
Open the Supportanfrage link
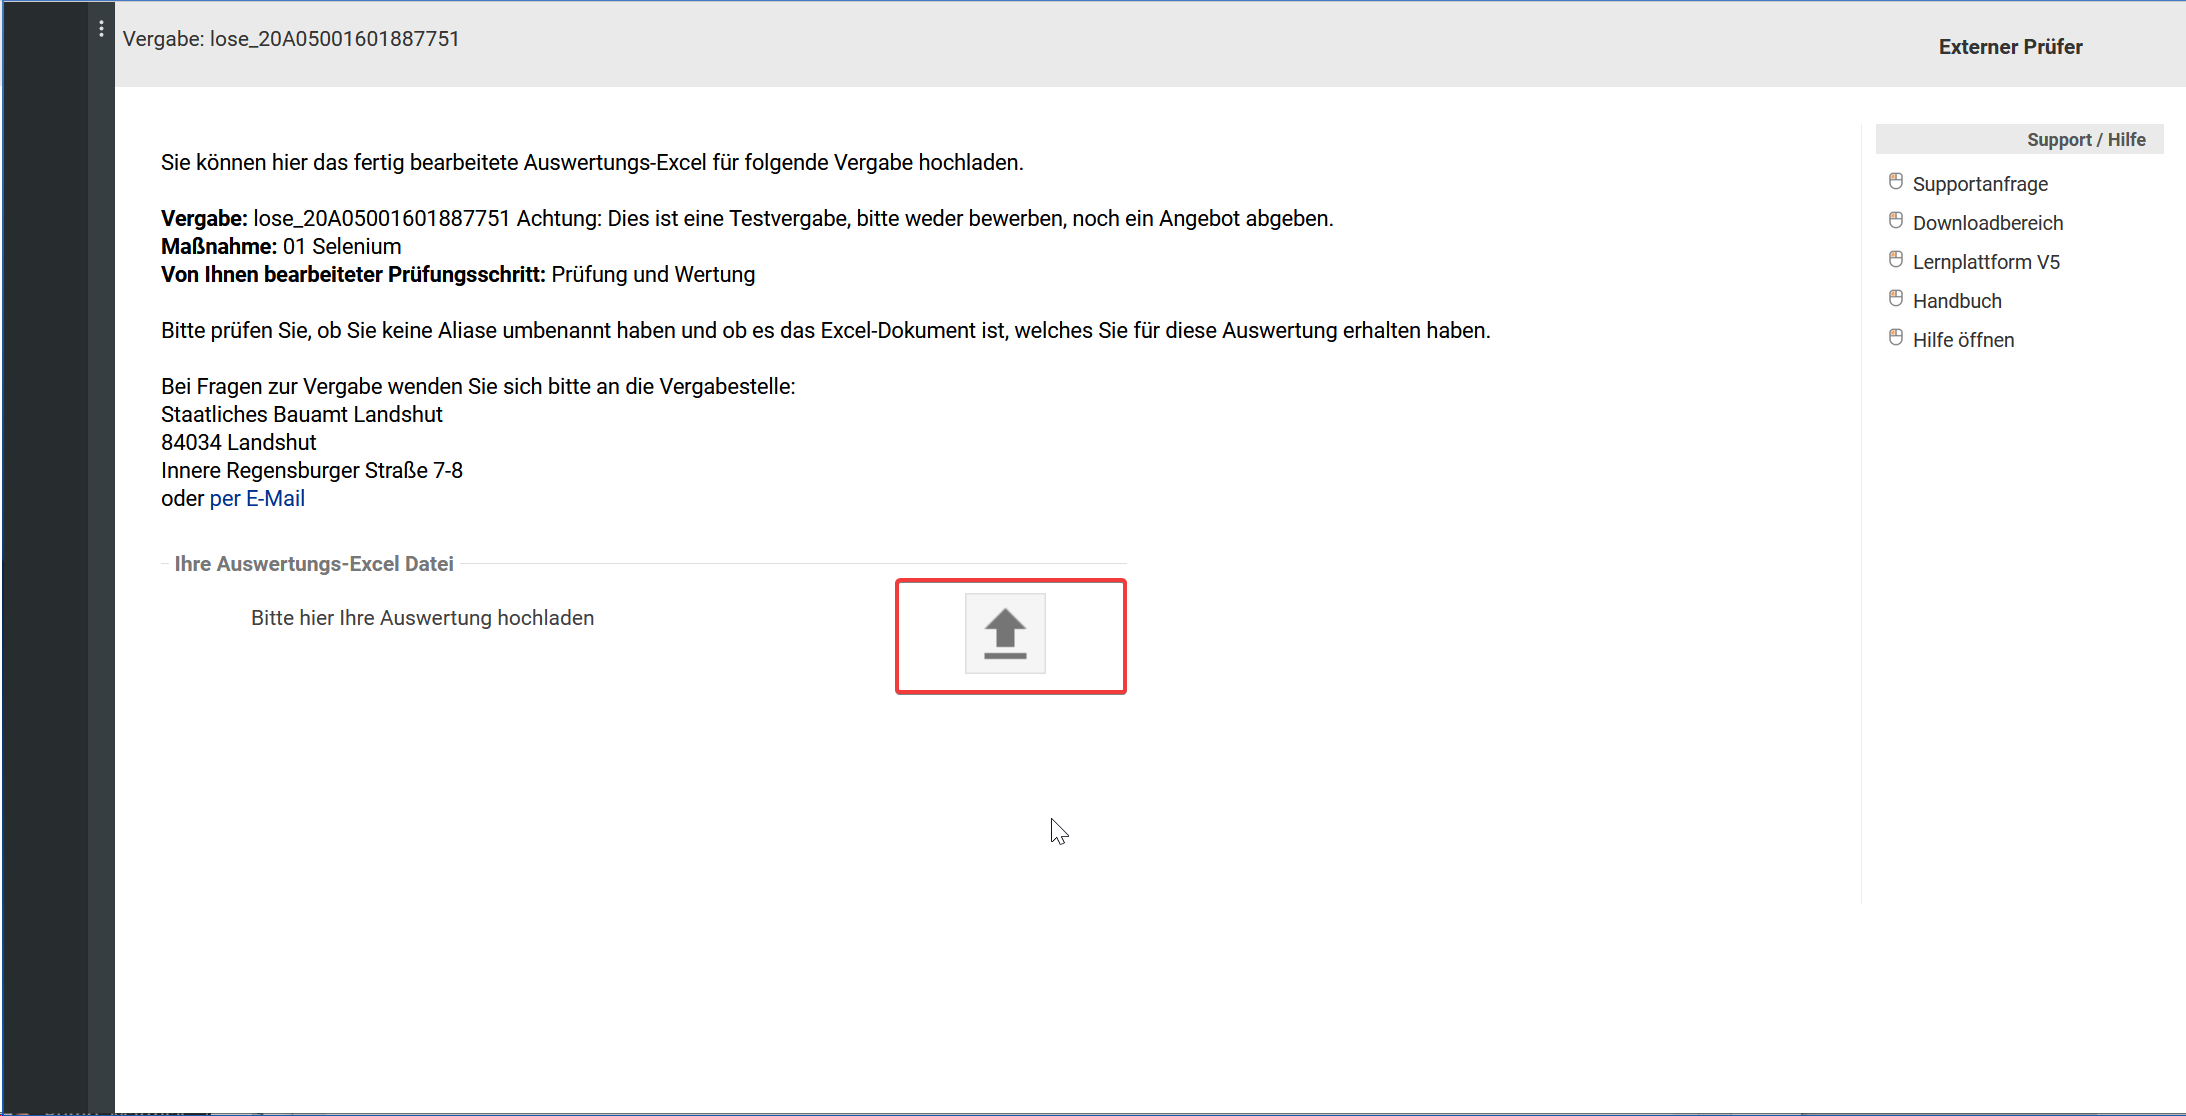click(1979, 184)
